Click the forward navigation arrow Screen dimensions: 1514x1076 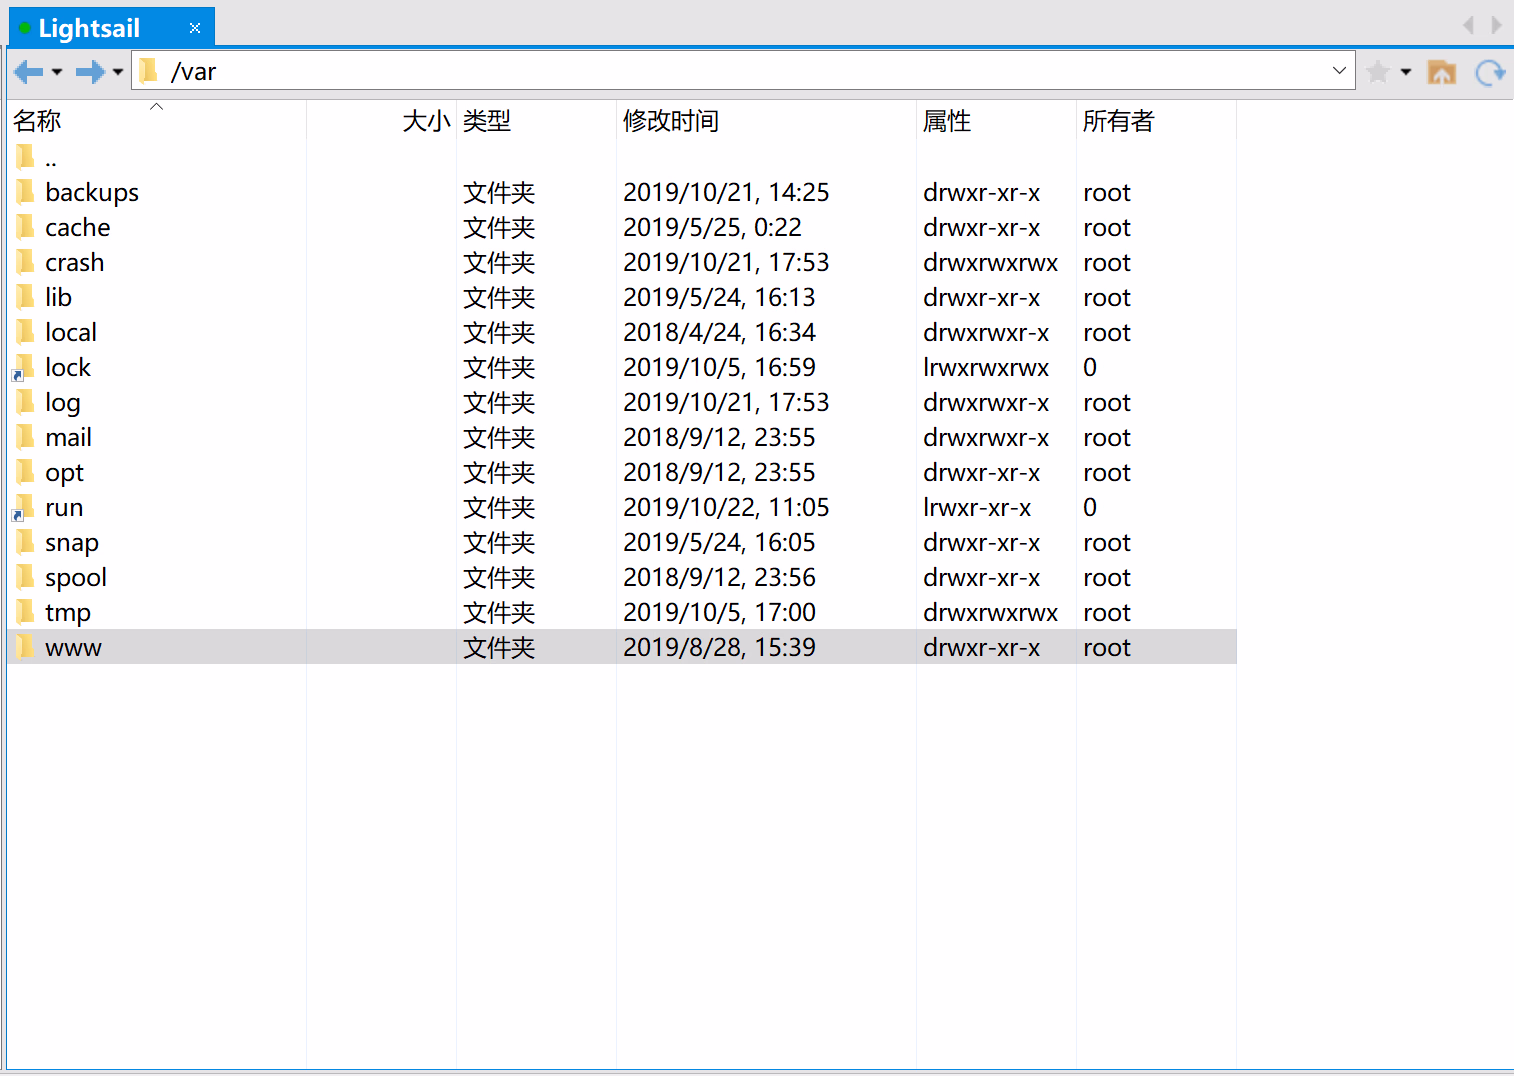90,72
